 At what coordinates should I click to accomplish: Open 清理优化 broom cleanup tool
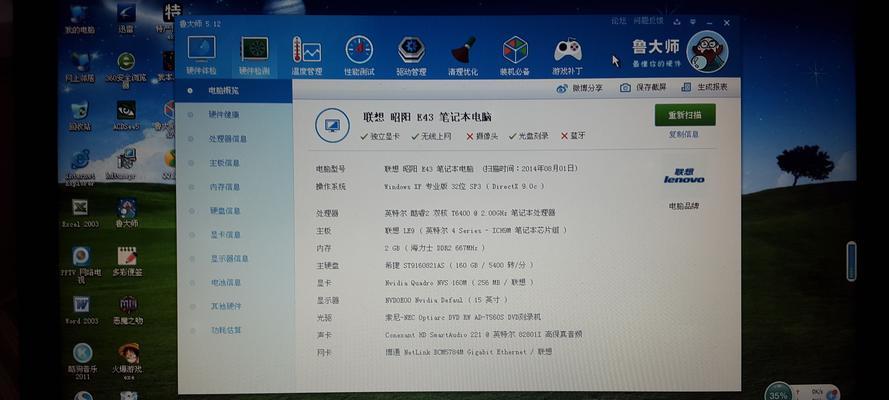click(463, 56)
